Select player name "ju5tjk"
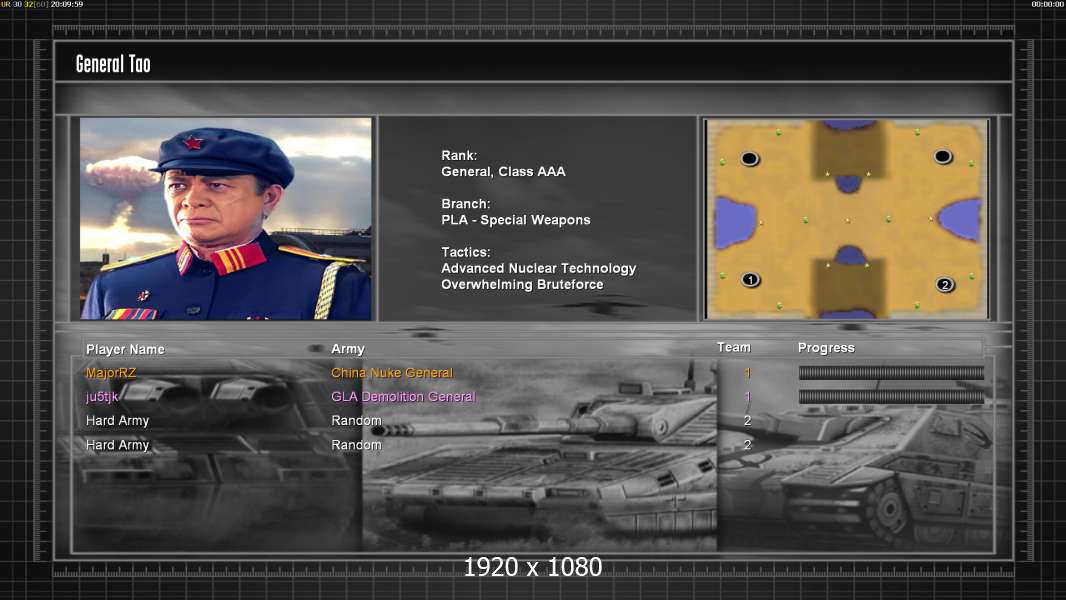This screenshot has height=600, width=1066. (x=102, y=397)
